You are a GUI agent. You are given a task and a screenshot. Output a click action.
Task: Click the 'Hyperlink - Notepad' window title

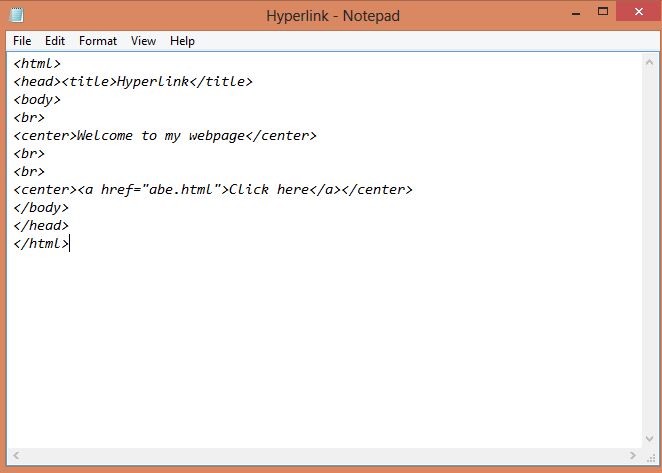333,16
